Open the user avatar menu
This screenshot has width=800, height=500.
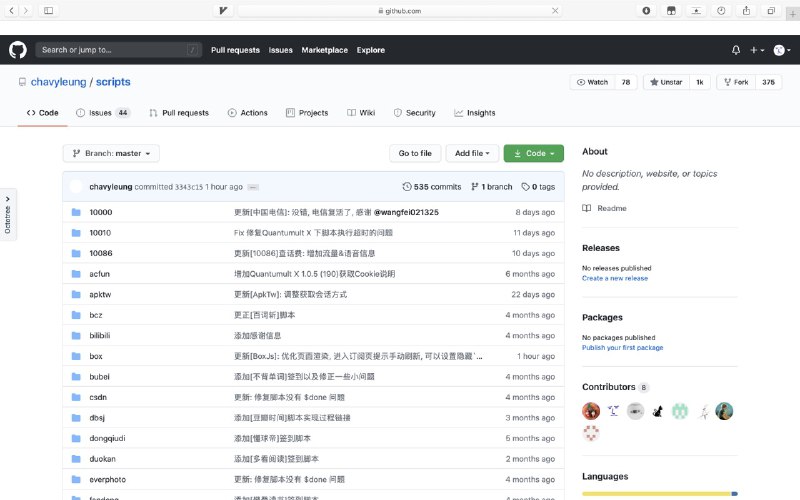click(x=782, y=50)
